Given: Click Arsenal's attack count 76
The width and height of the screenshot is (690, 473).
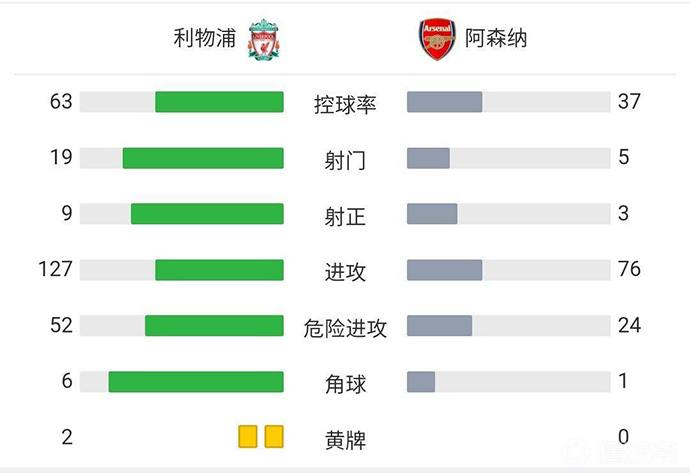Looking at the screenshot, I should click(x=629, y=270).
